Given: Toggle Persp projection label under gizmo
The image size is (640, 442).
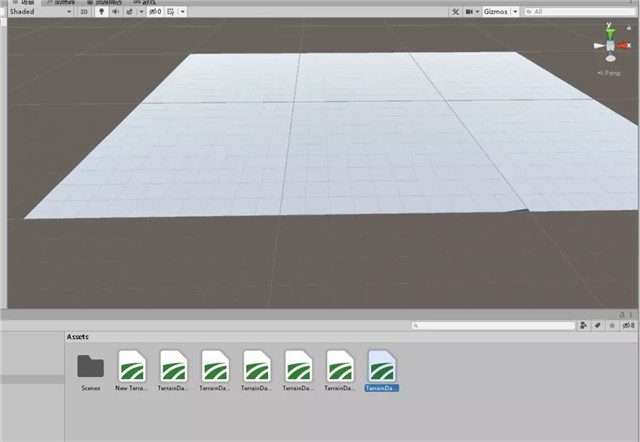Looking at the screenshot, I should 610,73.
